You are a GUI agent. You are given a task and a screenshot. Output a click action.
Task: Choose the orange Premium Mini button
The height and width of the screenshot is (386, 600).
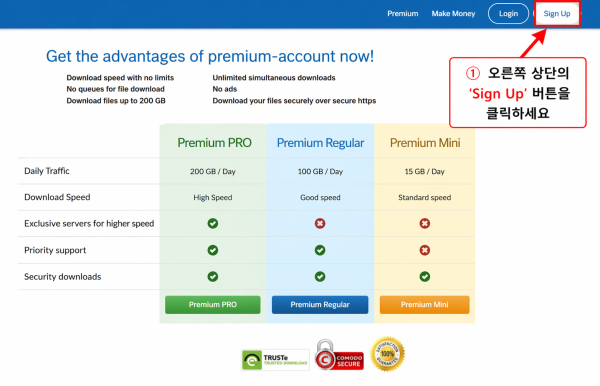pos(424,305)
